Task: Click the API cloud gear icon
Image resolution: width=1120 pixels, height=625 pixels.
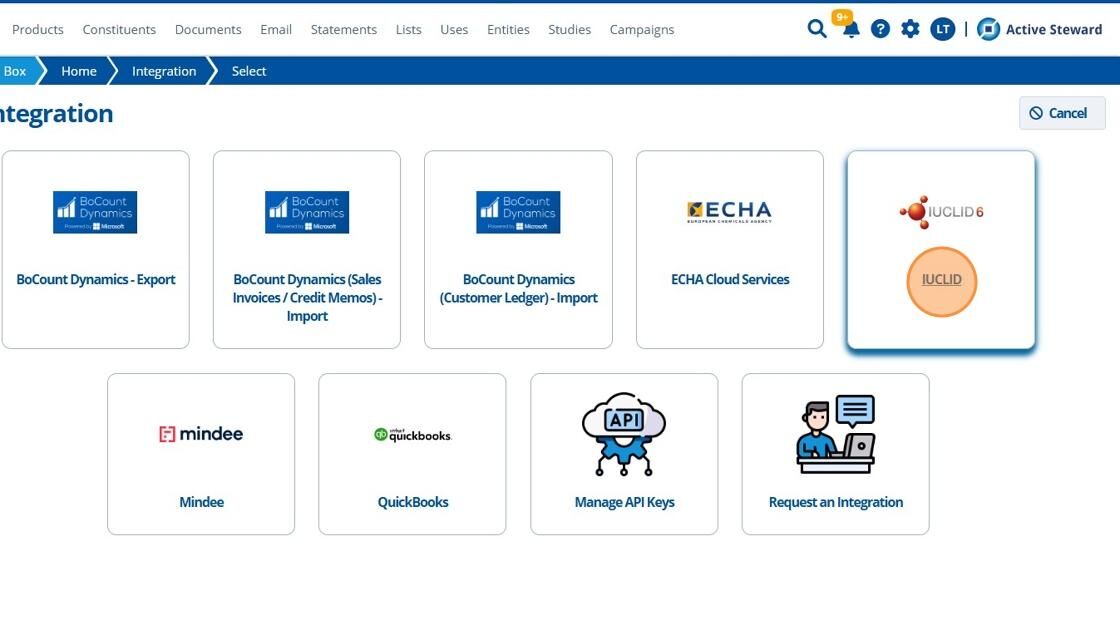Action: [624, 434]
